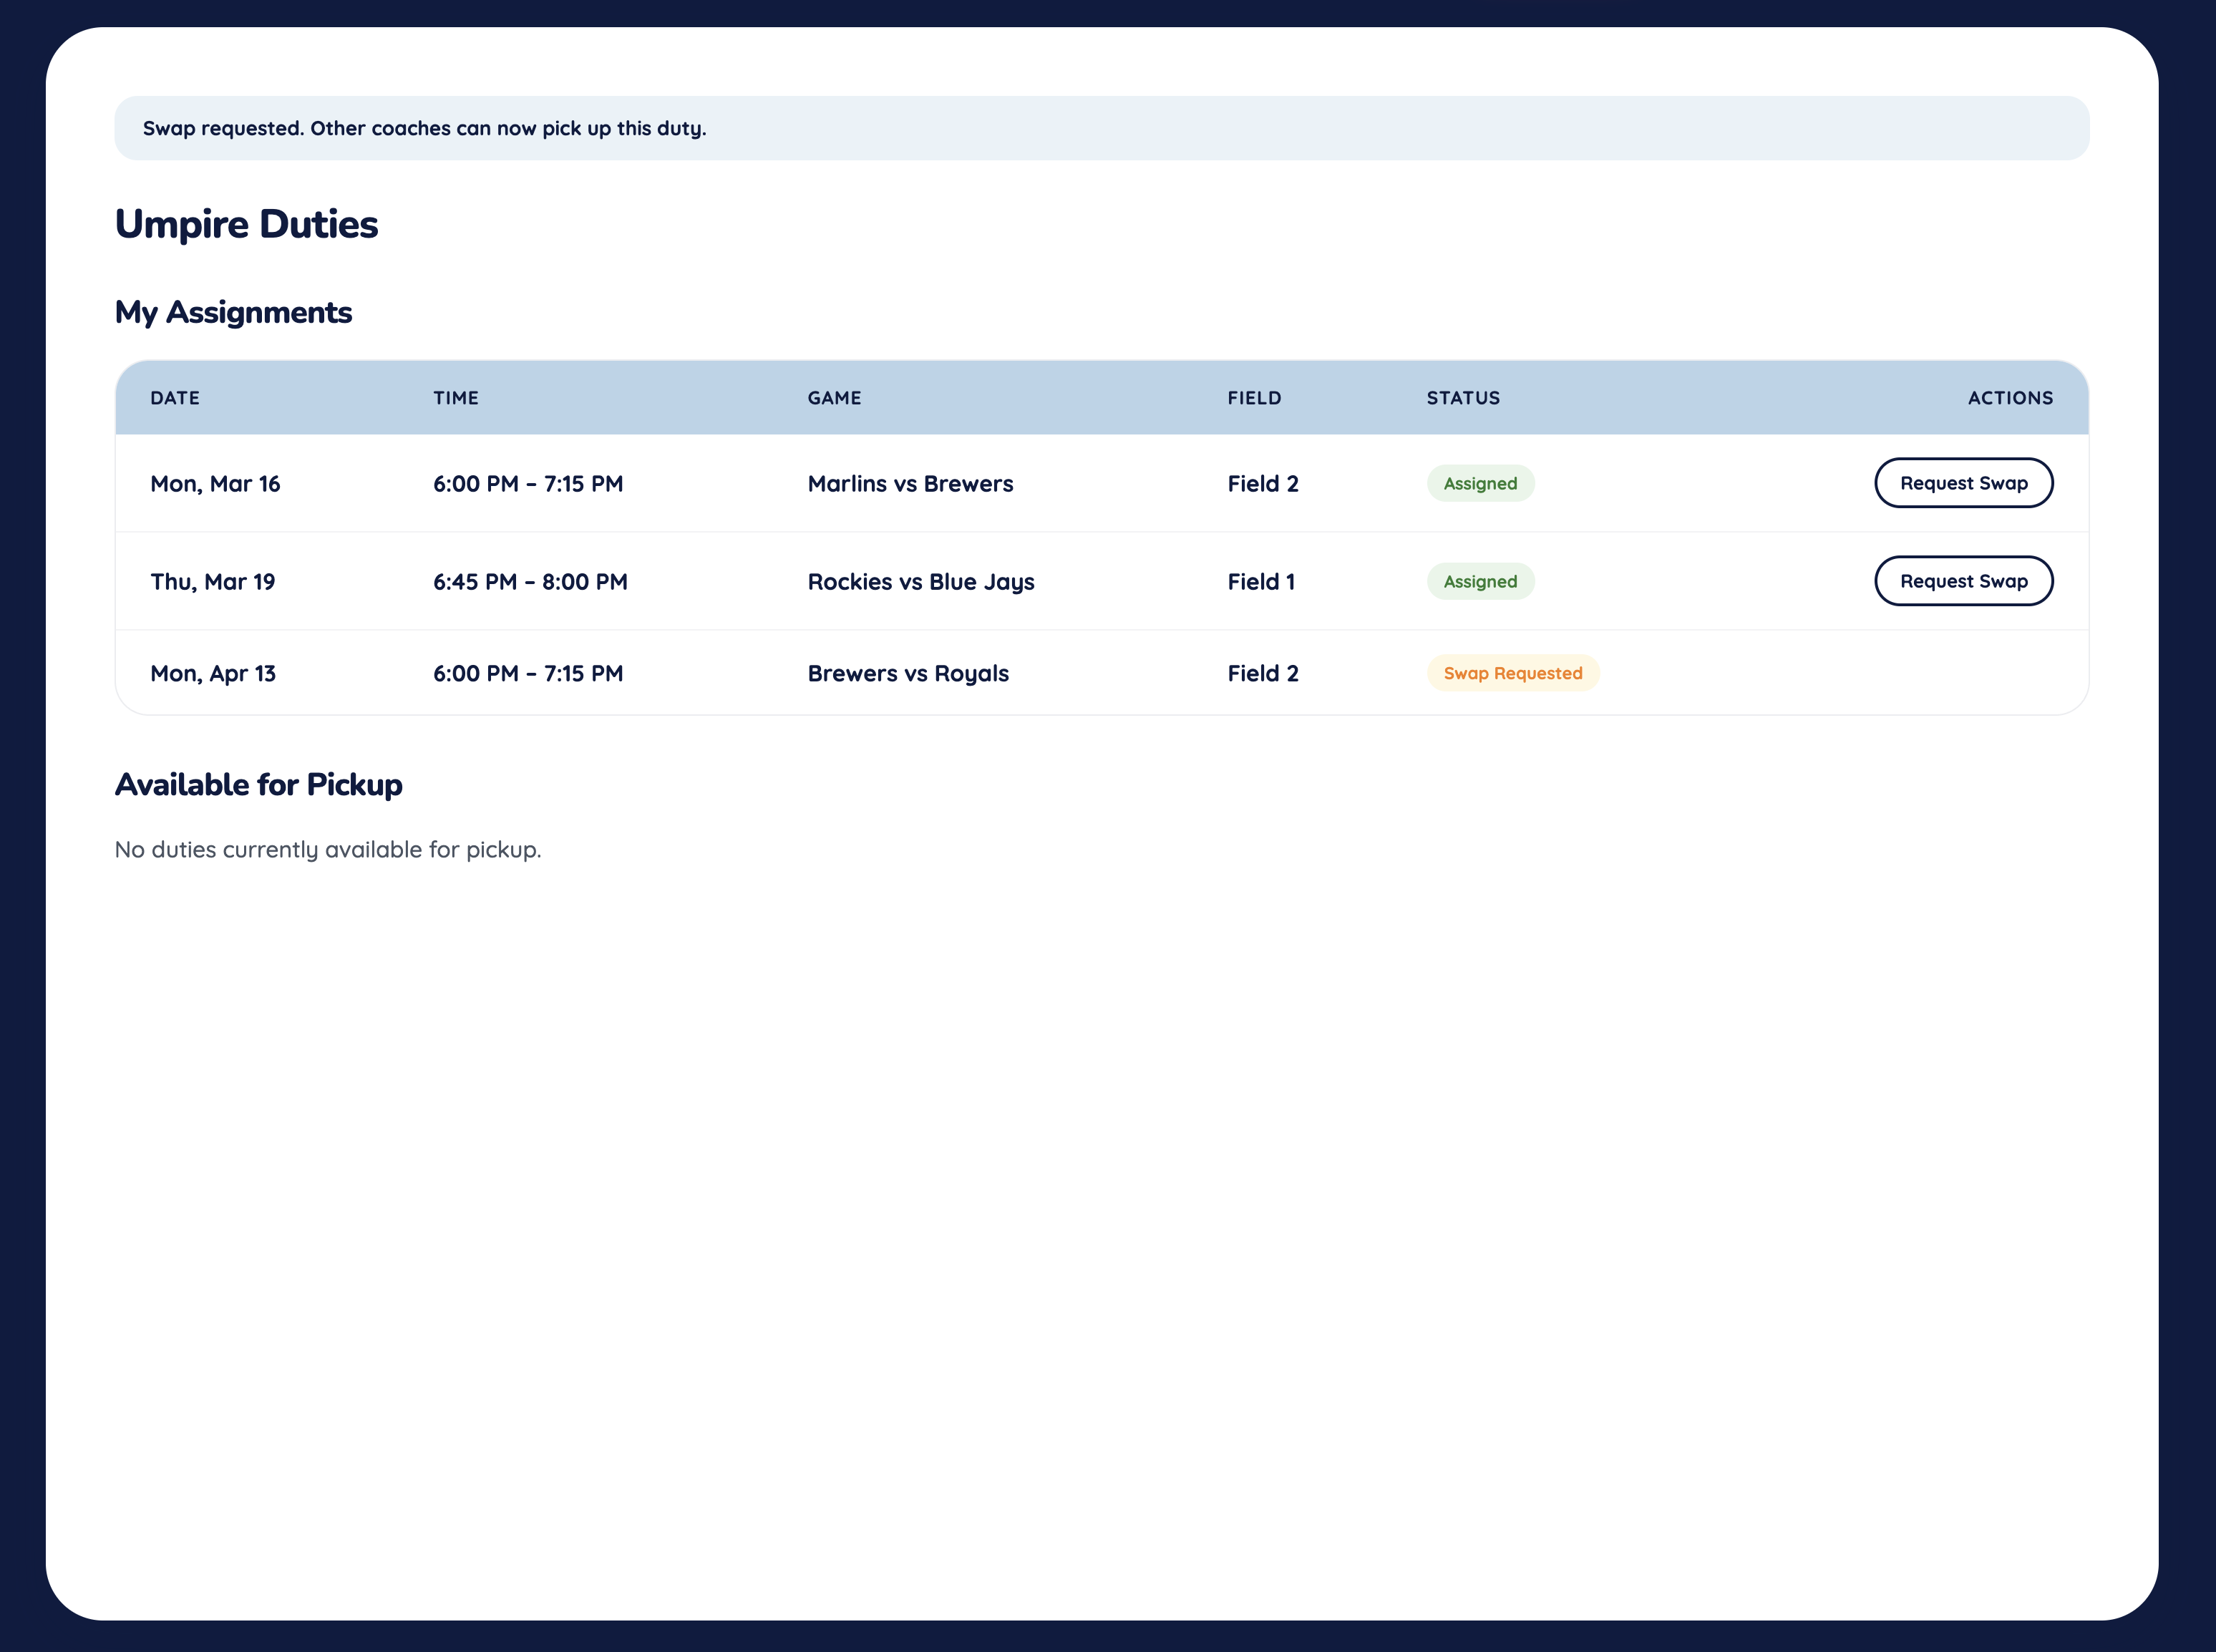Click the Date column header
Screen dimensions: 2216x1652
coord(175,398)
